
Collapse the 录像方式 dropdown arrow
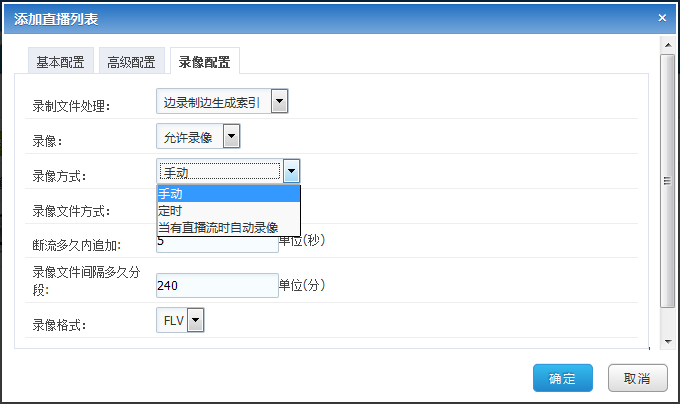(x=291, y=171)
